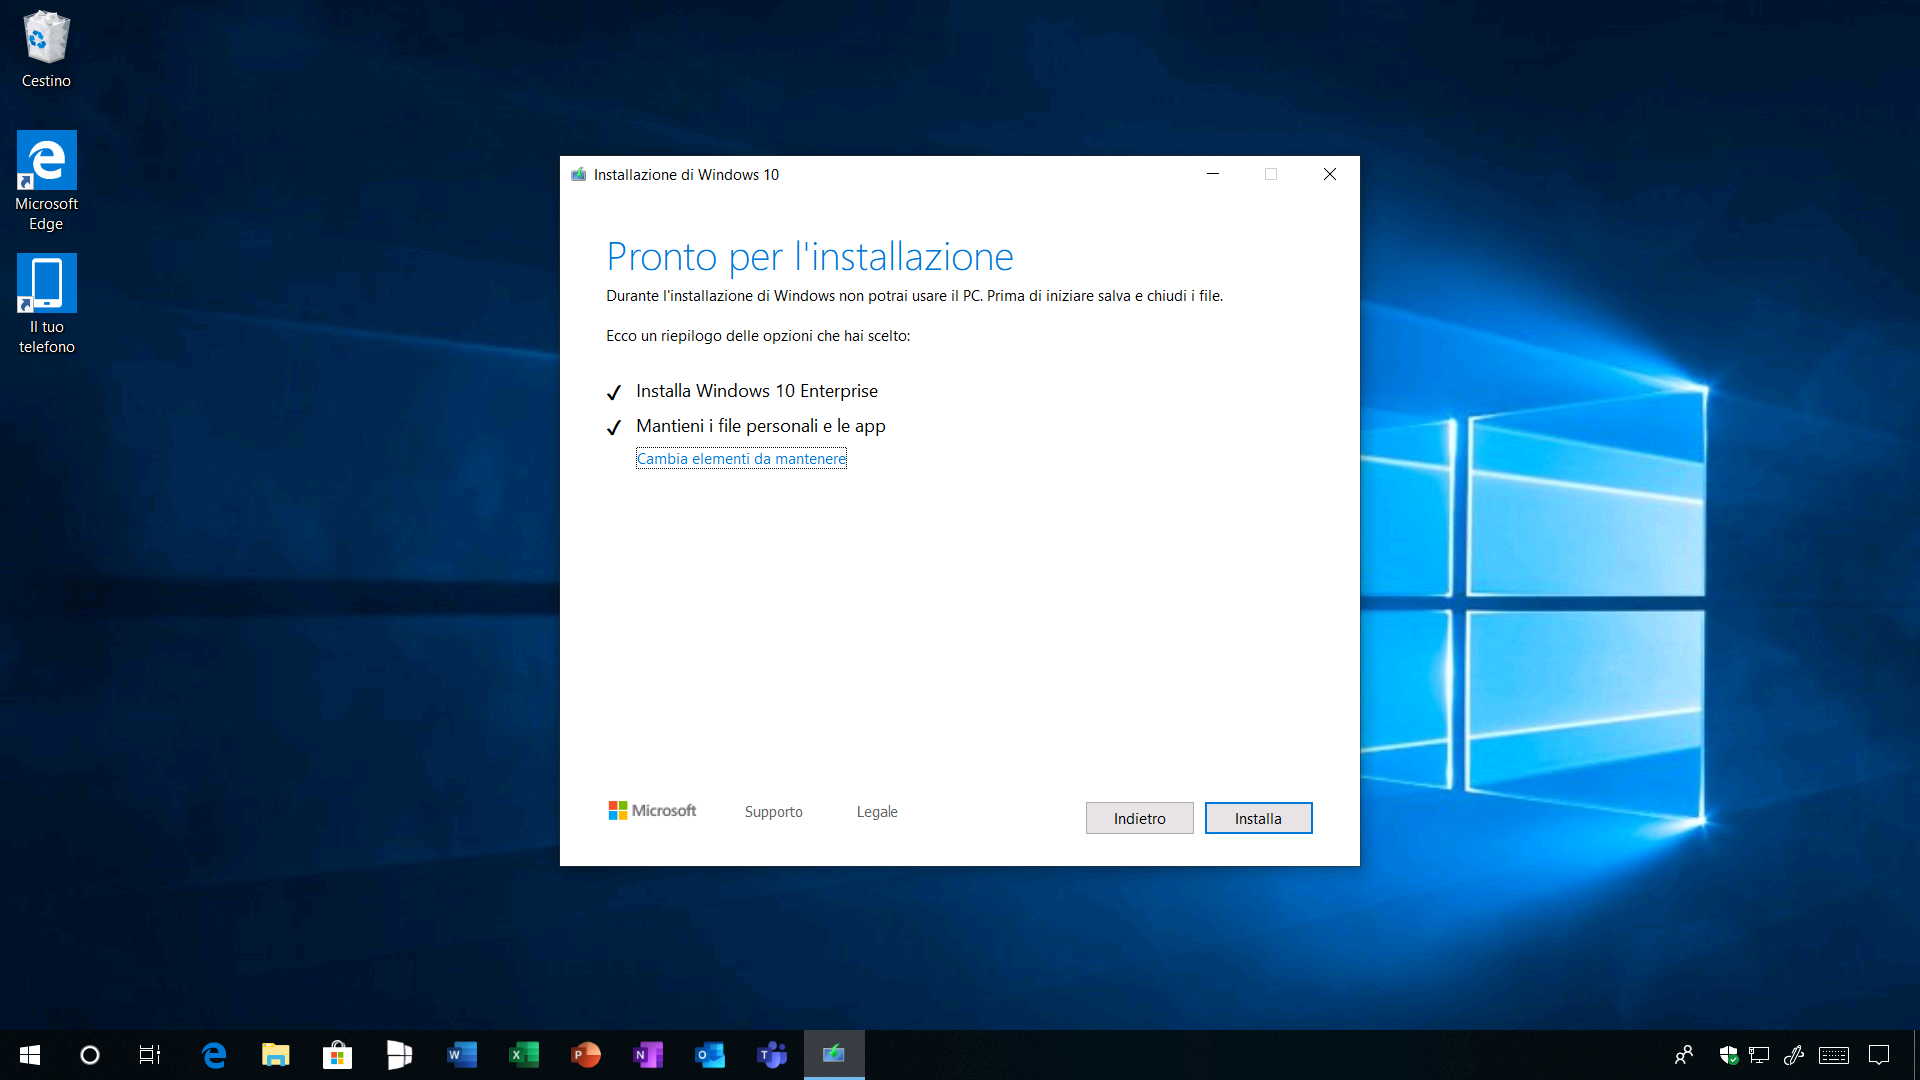Select the Windows 10 setup taskbar icon
This screenshot has height=1080, width=1920.
(834, 1055)
